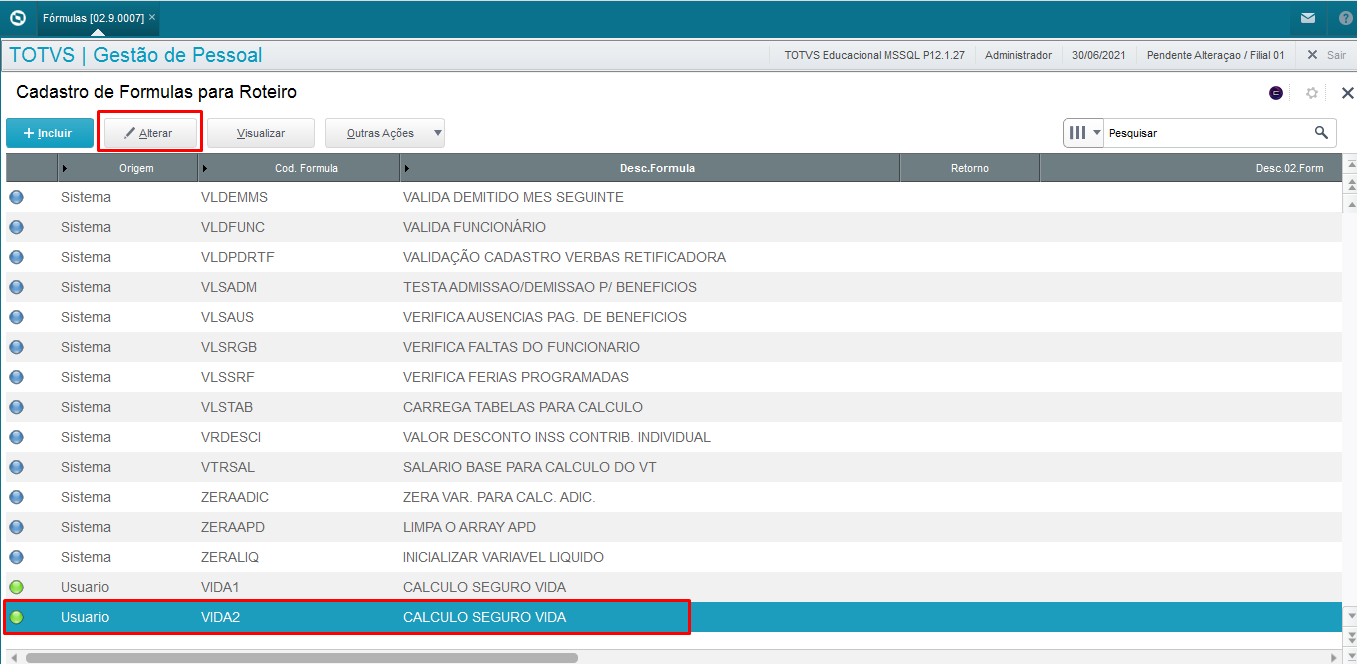Click the Visualizar button
The image size is (1357, 664).
[261, 133]
